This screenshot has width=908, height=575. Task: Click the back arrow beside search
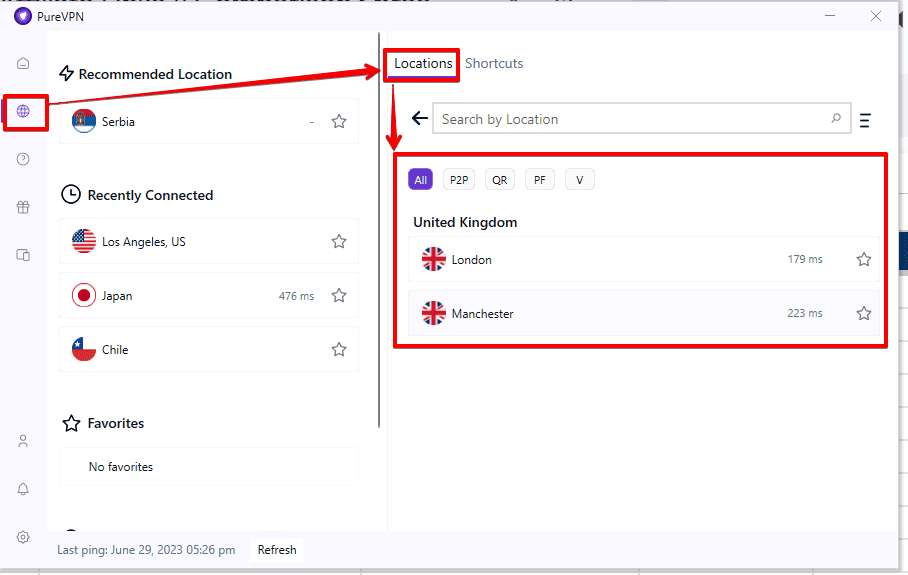pyautogui.click(x=420, y=119)
